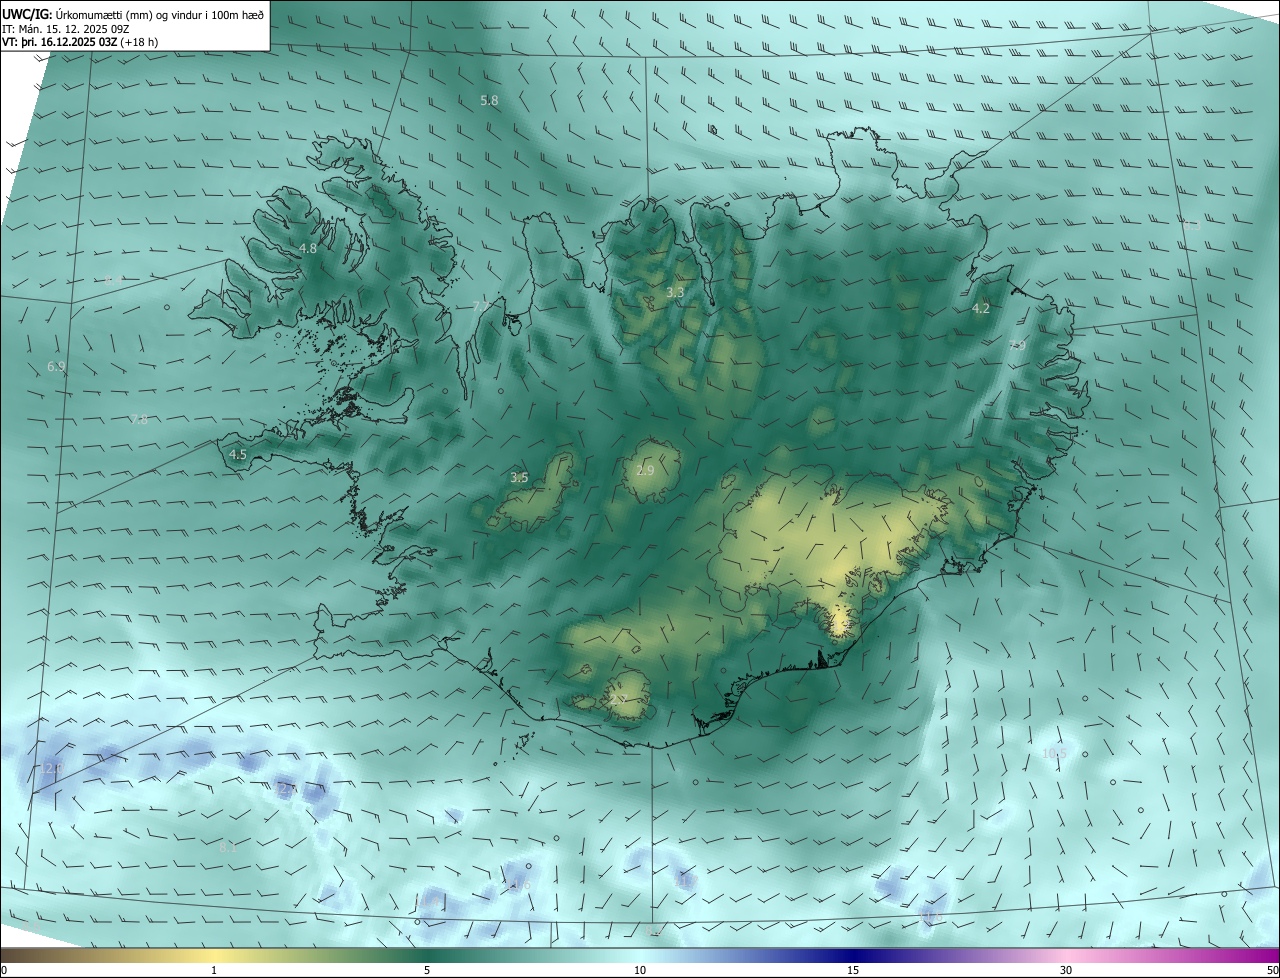This screenshot has width=1280, height=978.
Task: Click the dark navy band of the color scale
Action: point(853,956)
